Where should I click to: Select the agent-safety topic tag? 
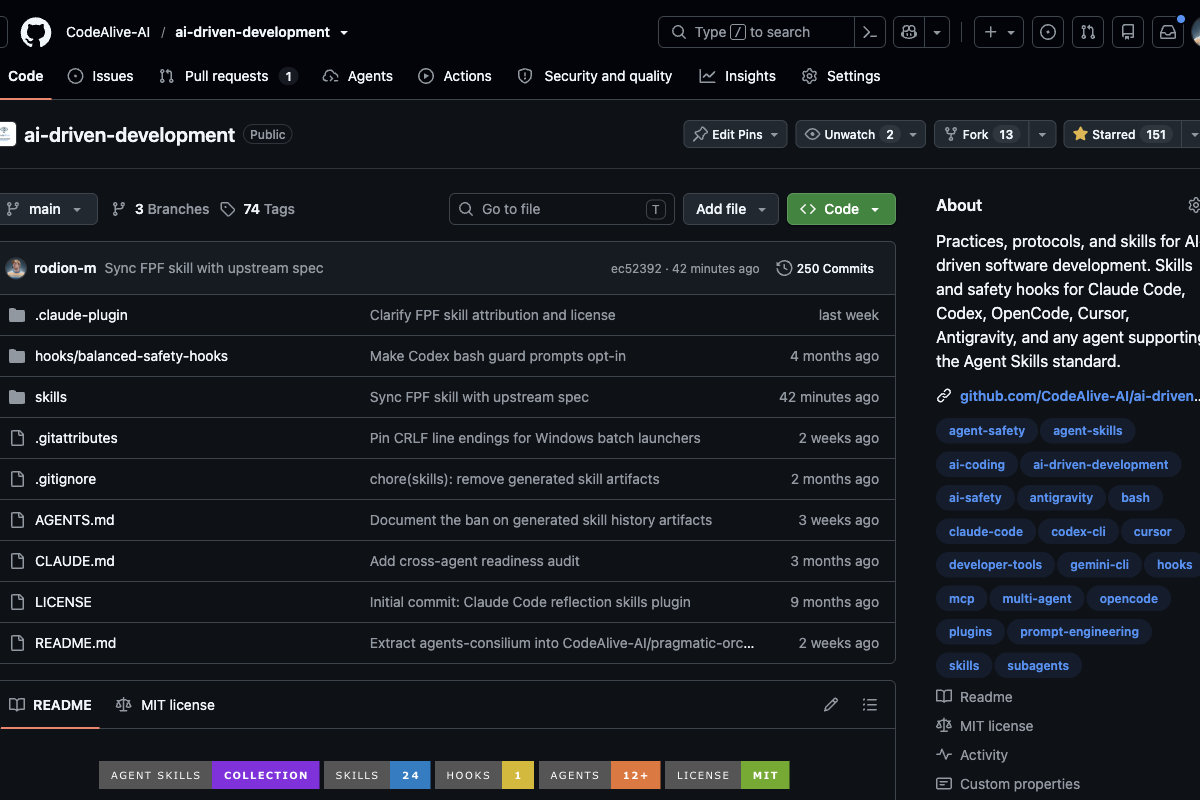tap(987, 431)
